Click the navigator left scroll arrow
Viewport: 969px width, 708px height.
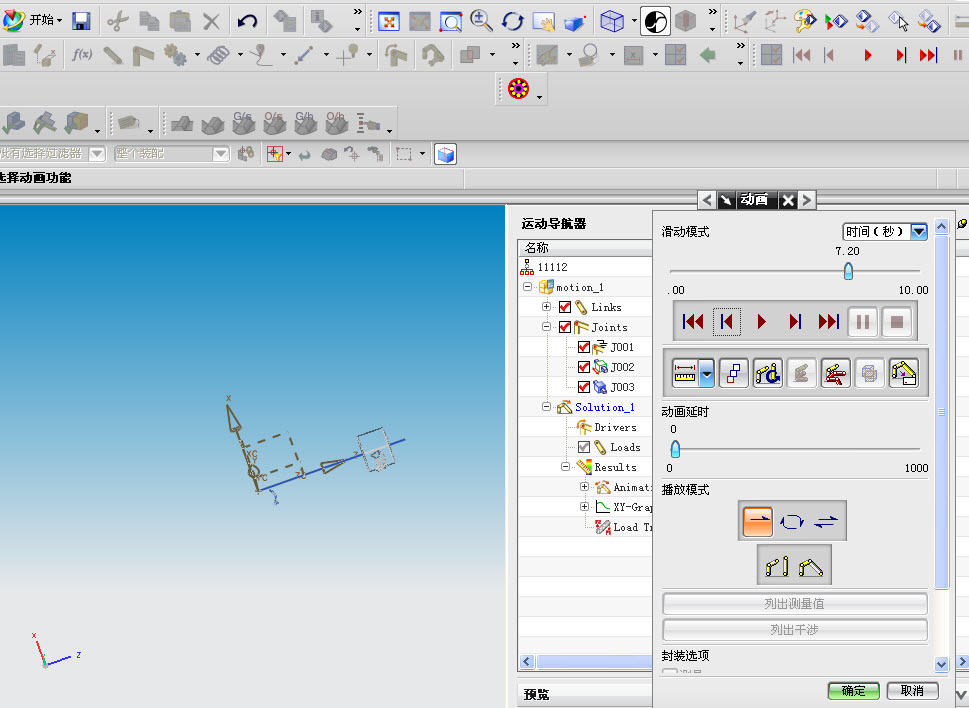tap(527, 662)
